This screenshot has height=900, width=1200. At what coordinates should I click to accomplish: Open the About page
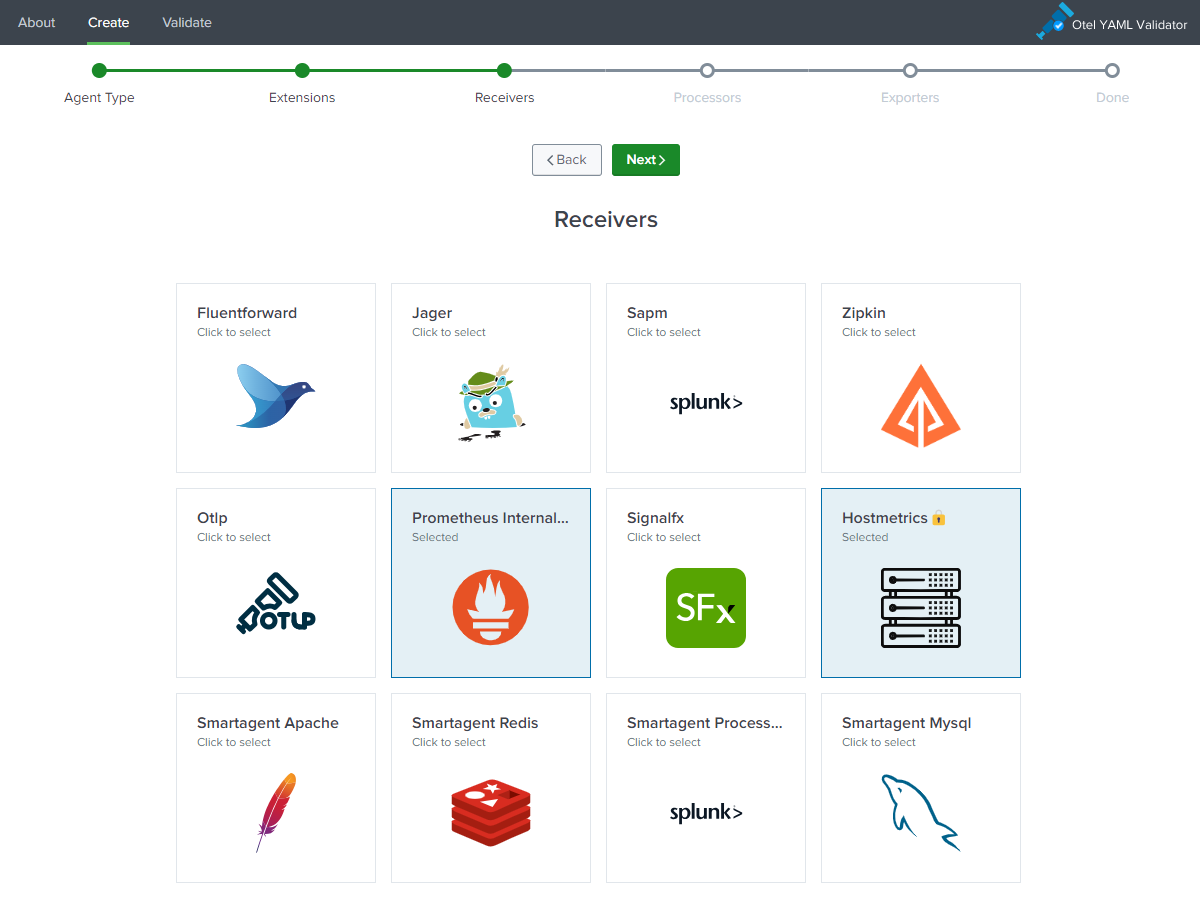[37, 22]
